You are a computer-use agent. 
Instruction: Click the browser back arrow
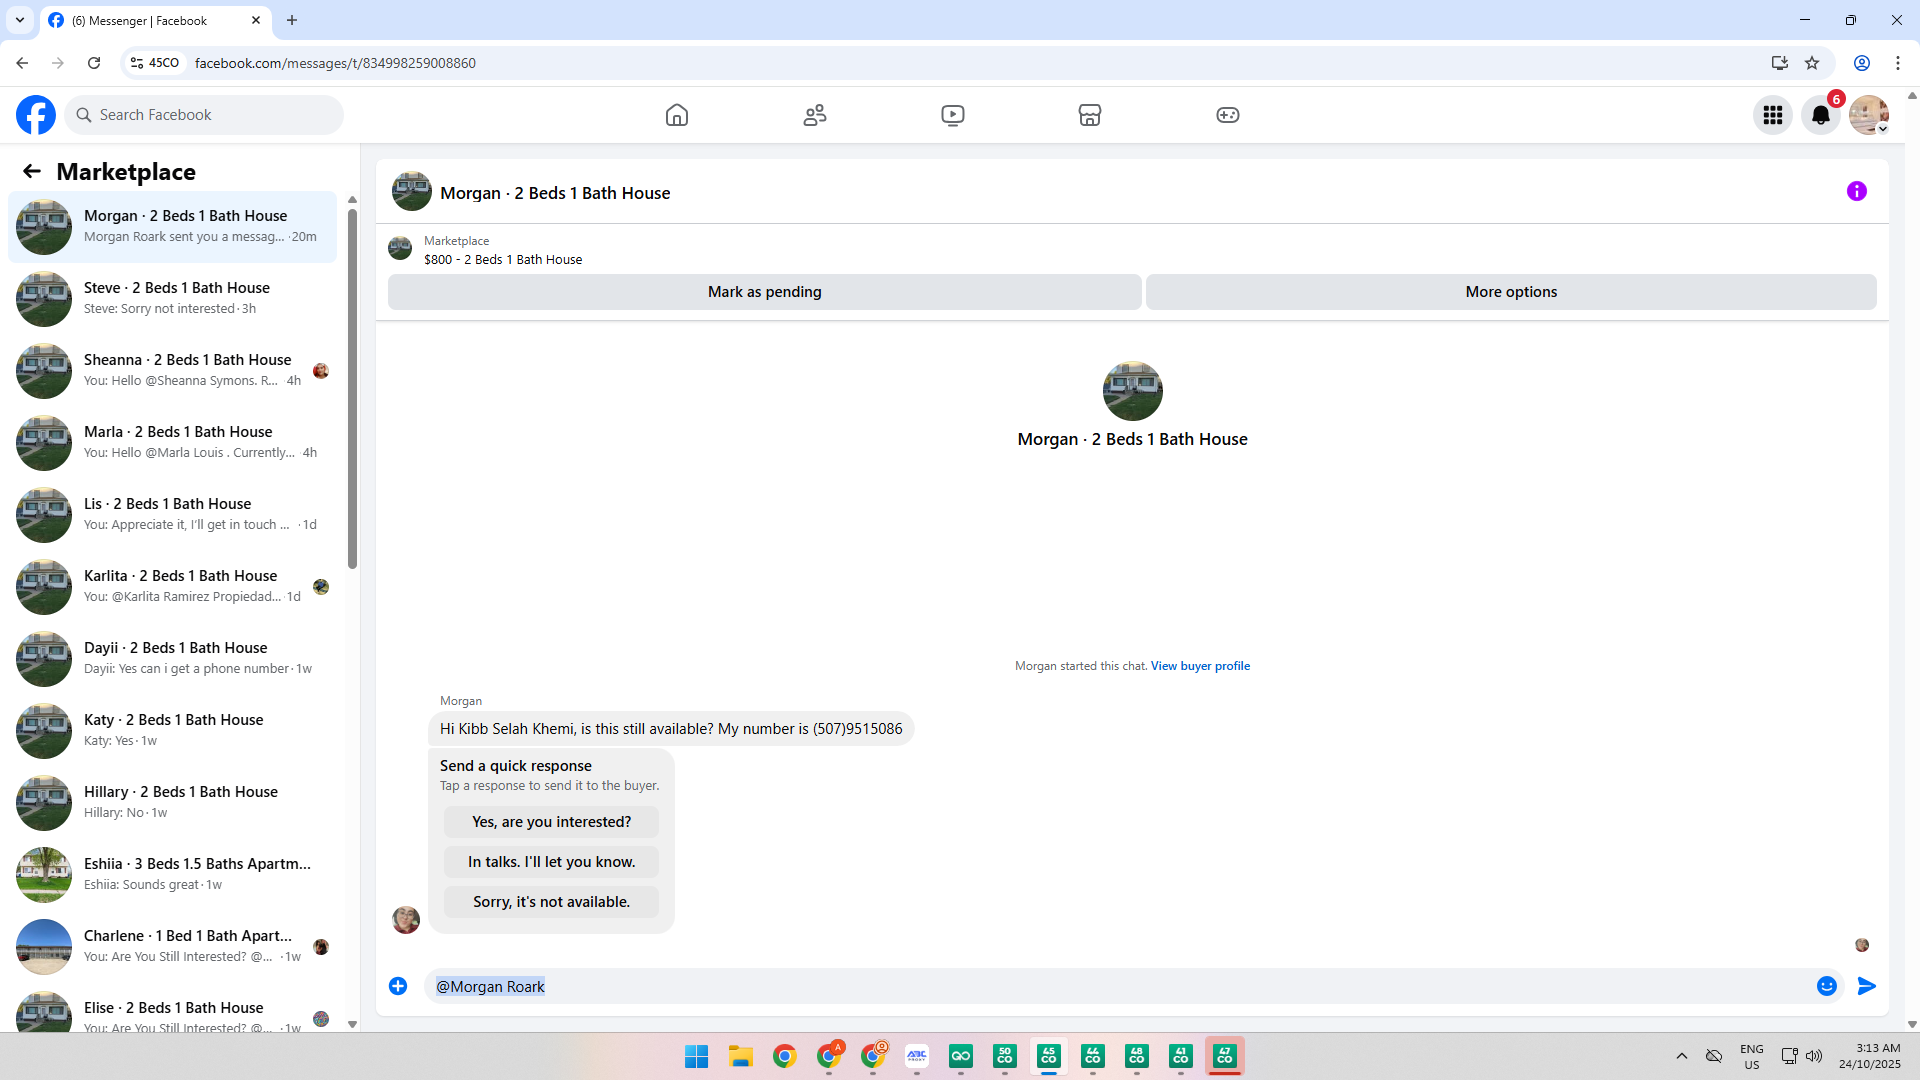(22, 63)
